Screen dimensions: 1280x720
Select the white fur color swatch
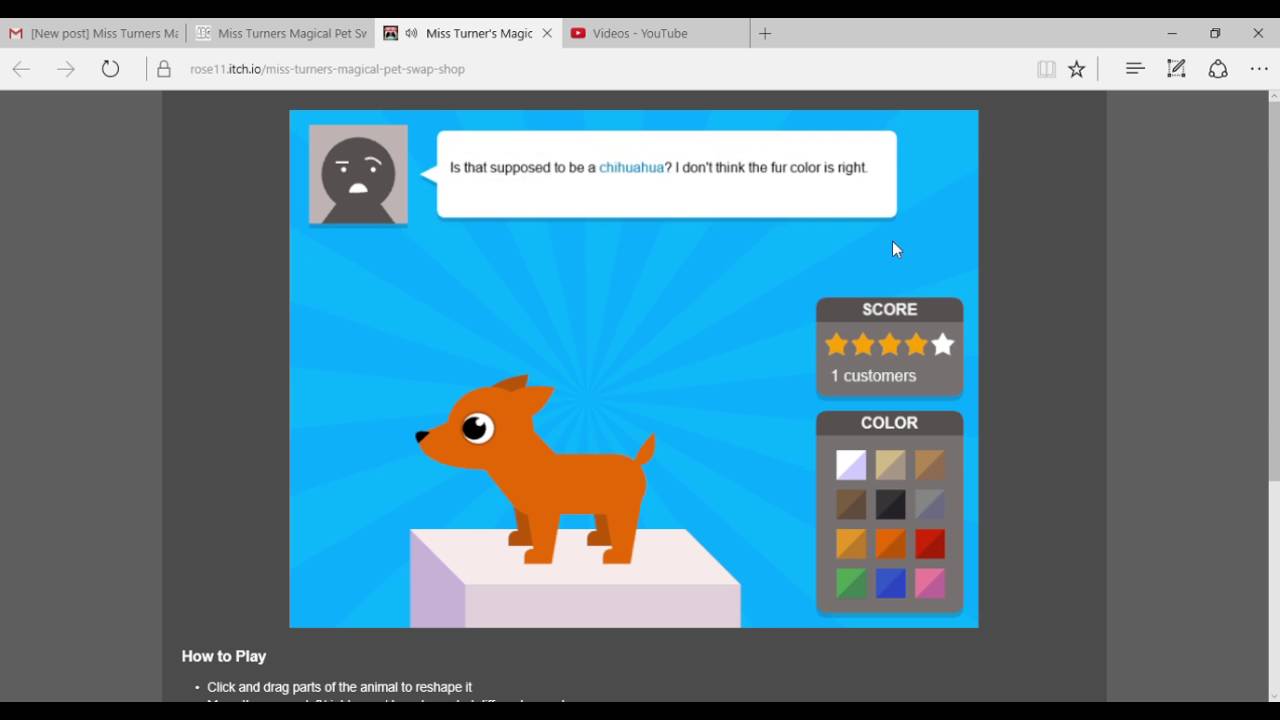point(851,465)
